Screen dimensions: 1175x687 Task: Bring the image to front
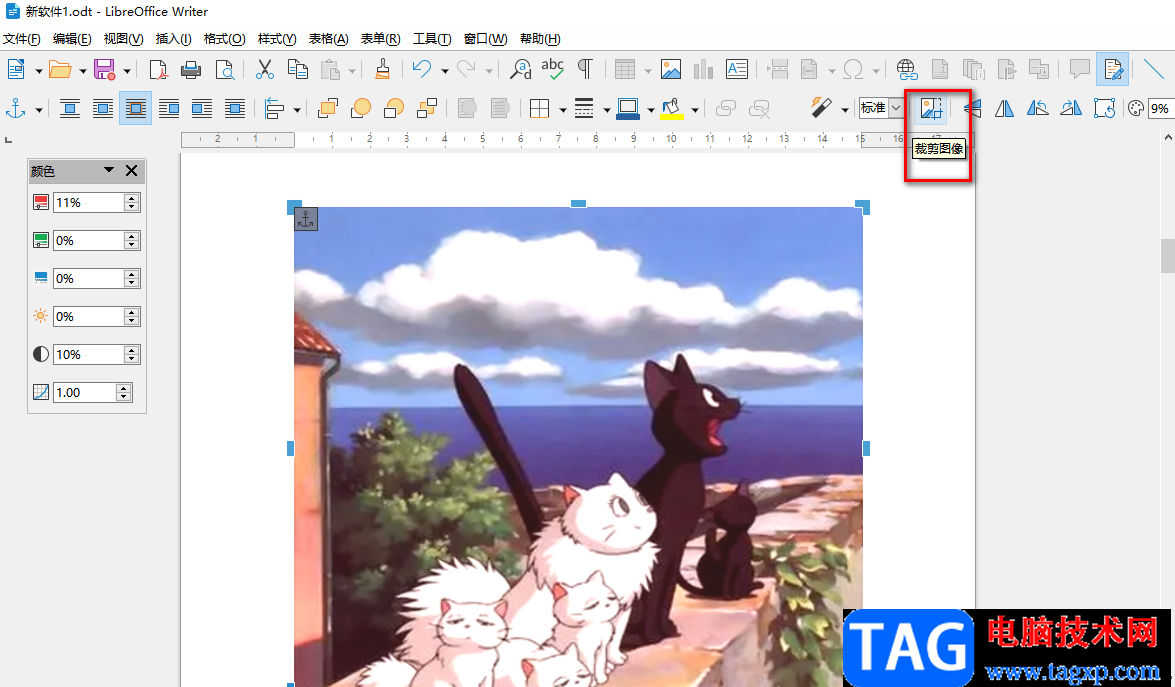tap(327, 109)
